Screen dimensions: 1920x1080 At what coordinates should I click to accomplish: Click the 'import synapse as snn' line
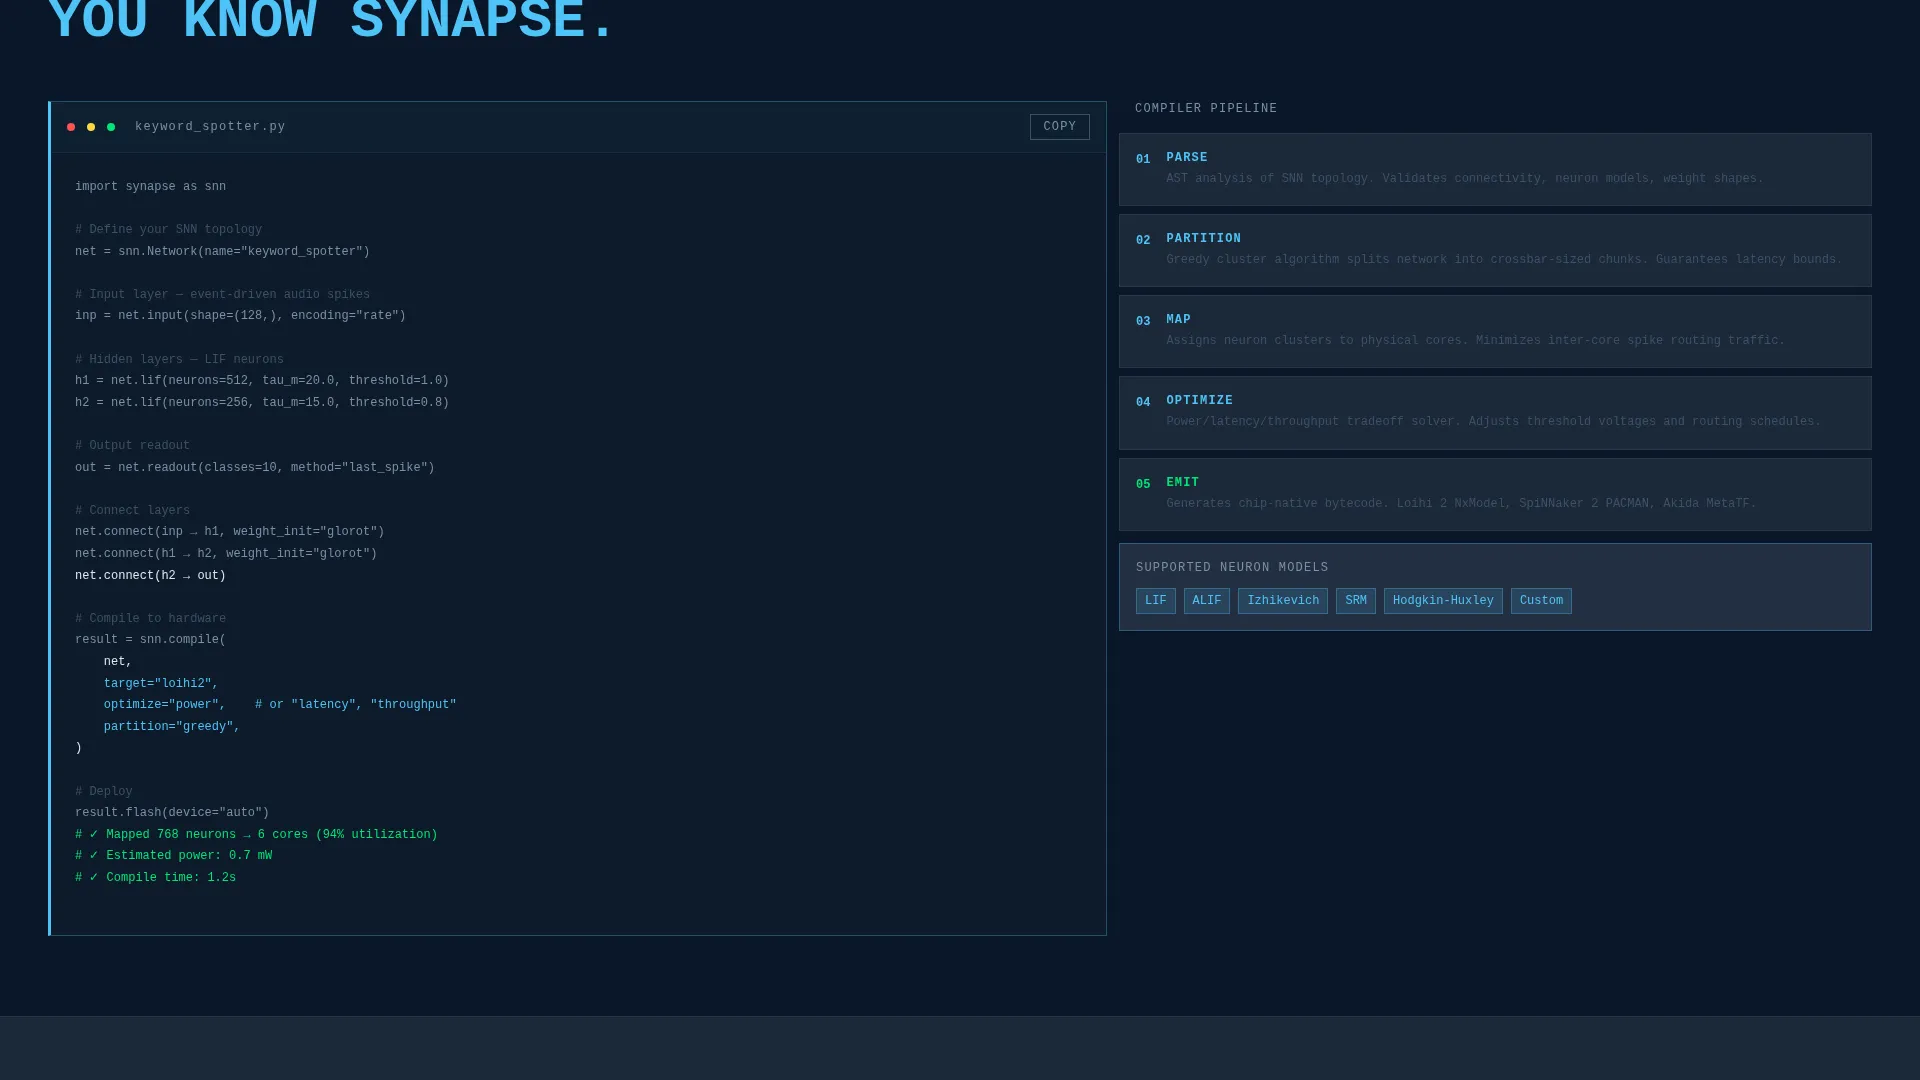tap(150, 187)
